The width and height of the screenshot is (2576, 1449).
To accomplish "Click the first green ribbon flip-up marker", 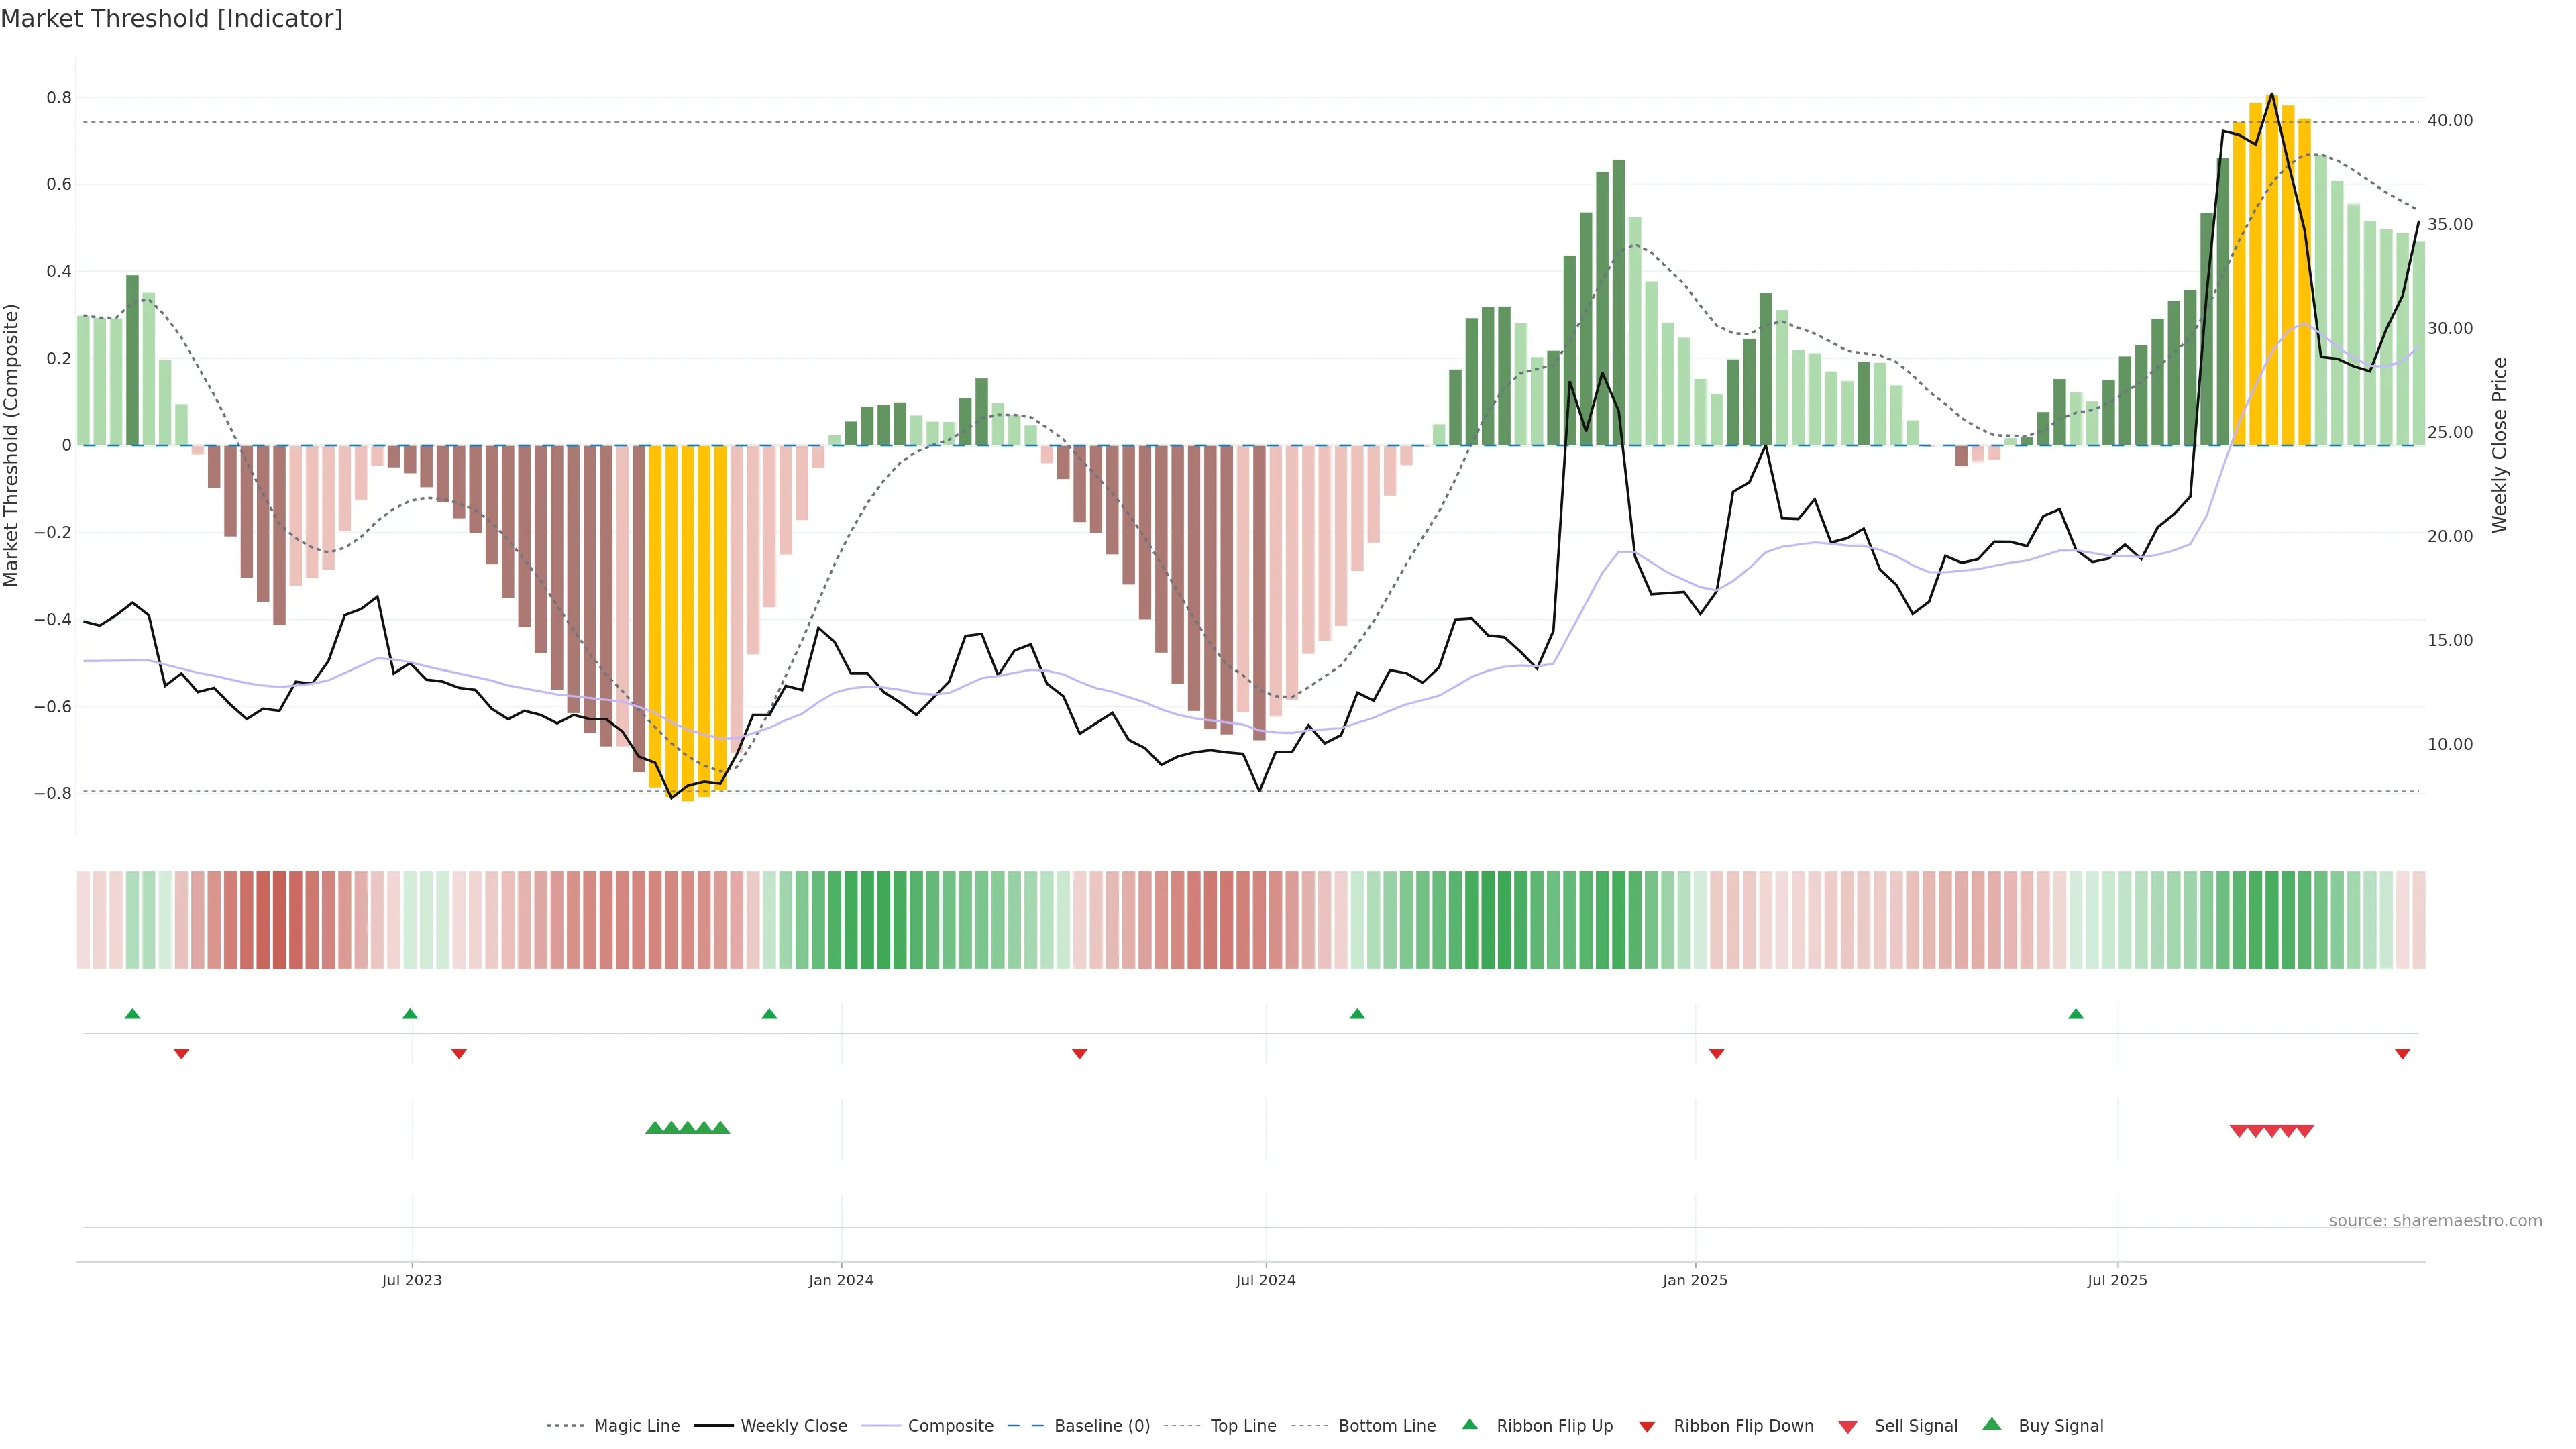I will click(x=132, y=1014).
